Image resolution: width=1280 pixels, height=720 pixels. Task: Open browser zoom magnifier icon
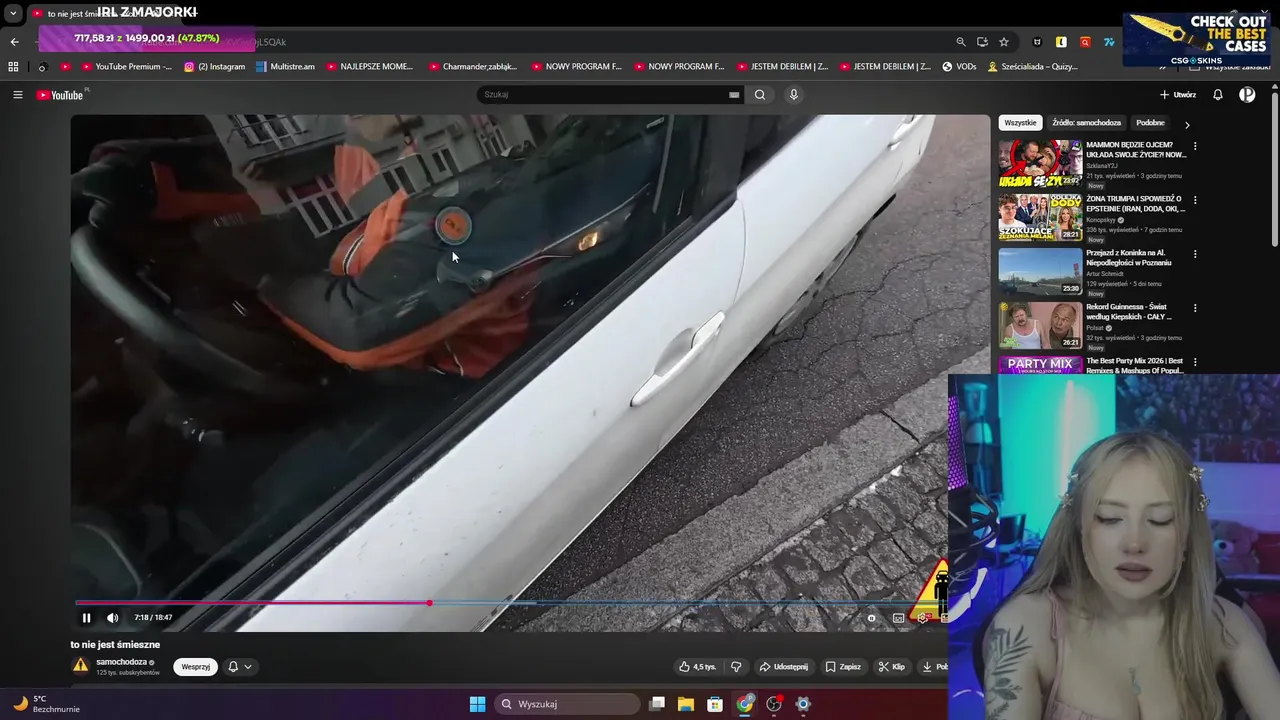[961, 42]
